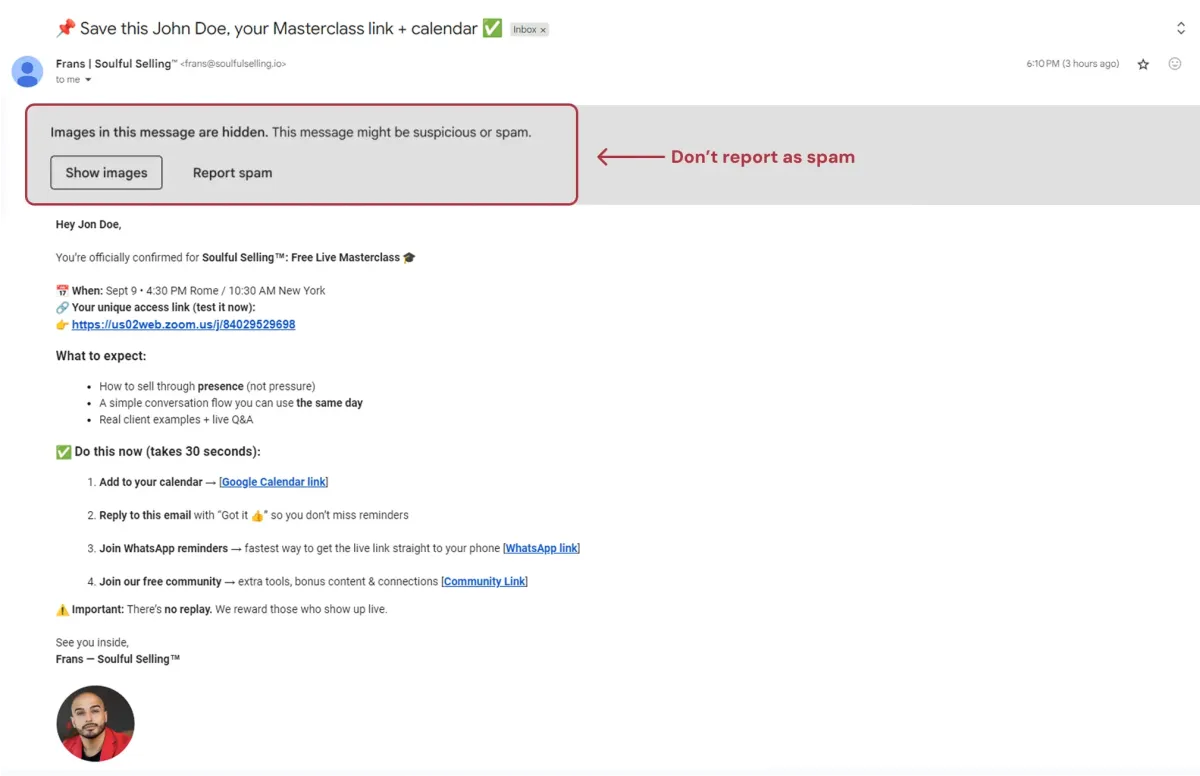Click sender name Frans | Soulful Selling
The width and height of the screenshot is (1200, 776).
click(x=113, y=63)
